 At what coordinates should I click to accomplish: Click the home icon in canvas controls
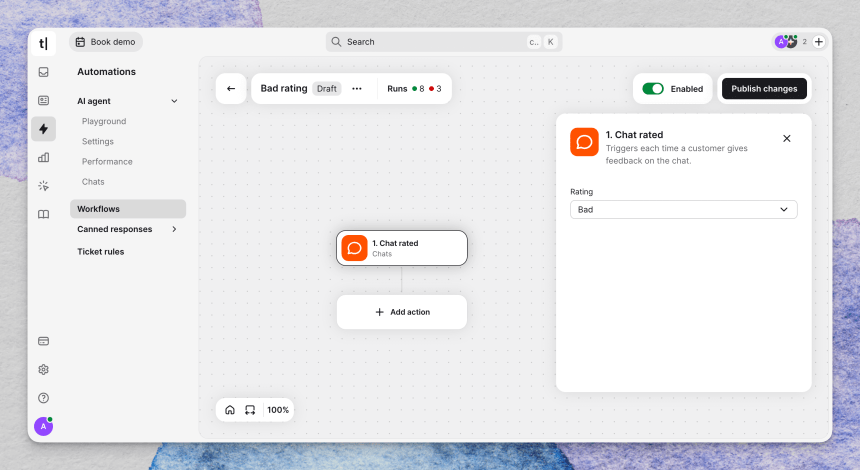tap(230, 410)
